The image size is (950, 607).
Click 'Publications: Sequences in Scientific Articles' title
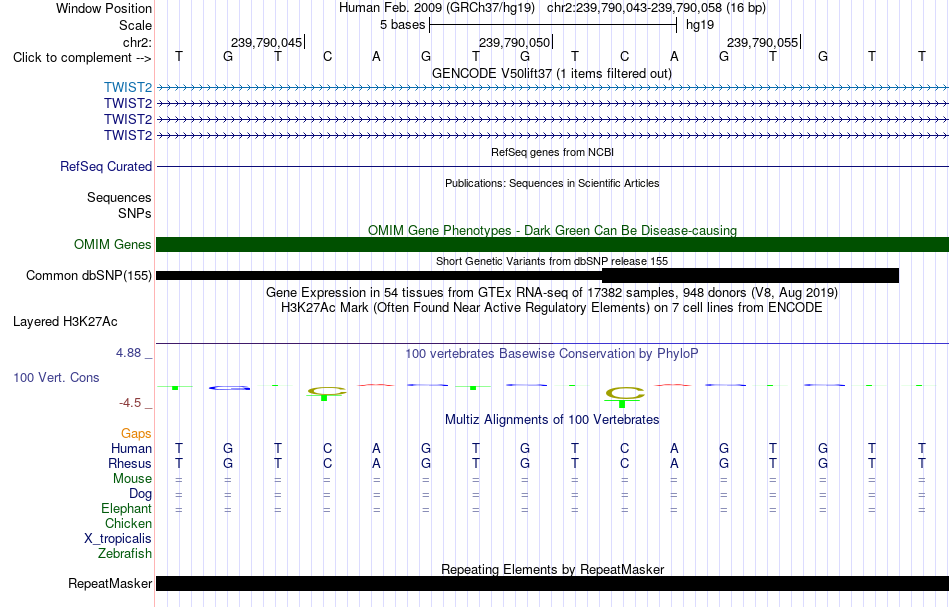click(552, 184)
